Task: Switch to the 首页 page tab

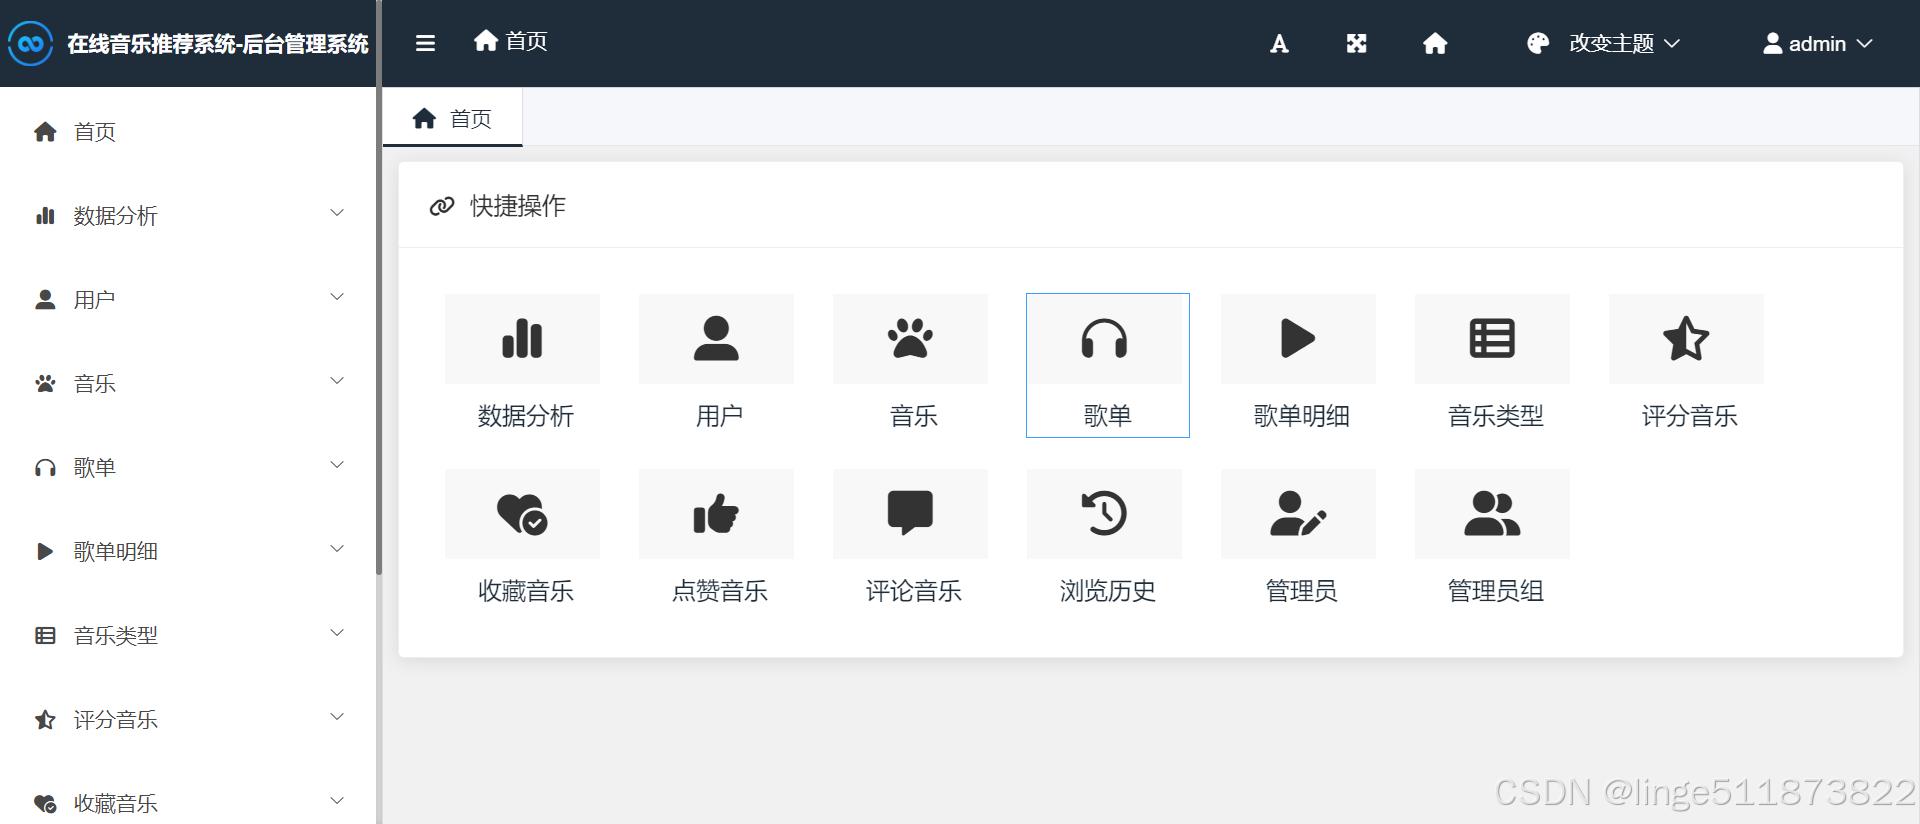Action: pyautogui.click(x=452, y=118)
